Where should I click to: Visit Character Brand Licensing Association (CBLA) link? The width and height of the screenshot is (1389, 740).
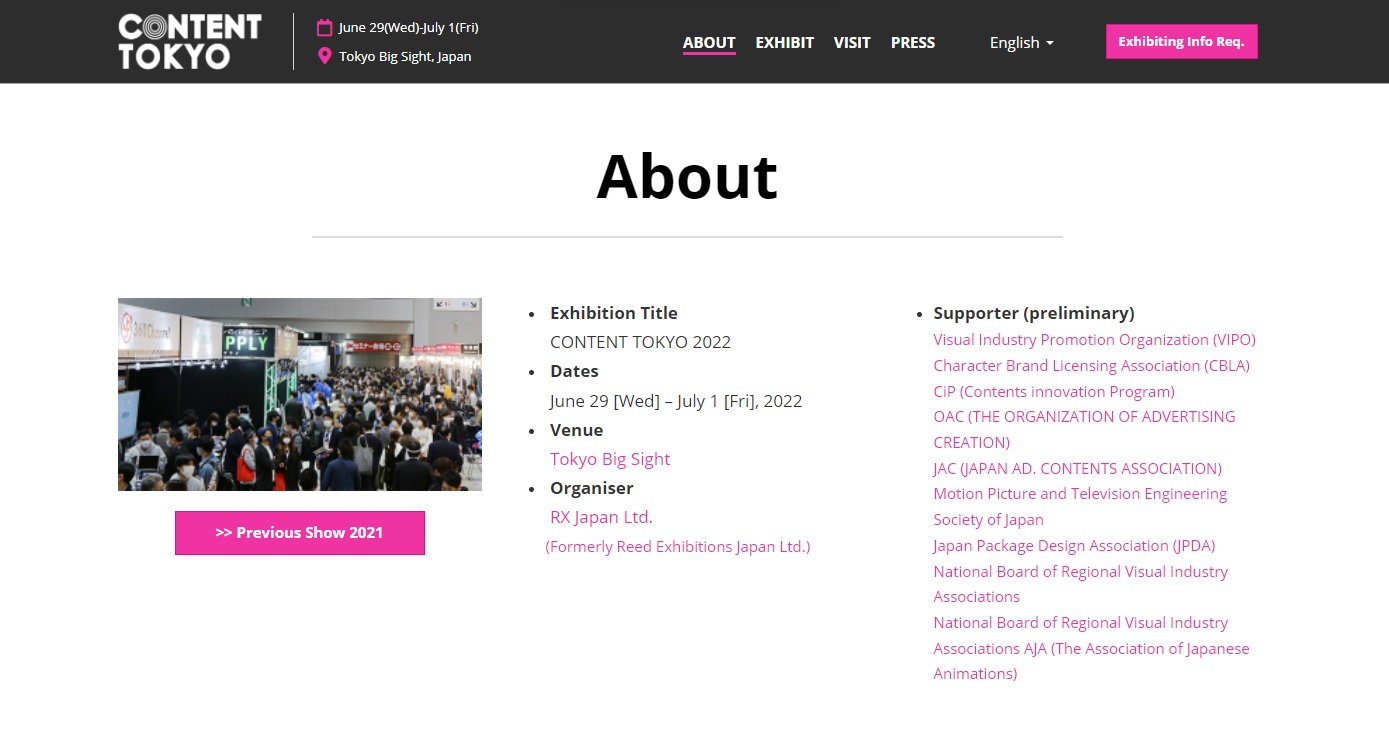tap(1091, 366)
